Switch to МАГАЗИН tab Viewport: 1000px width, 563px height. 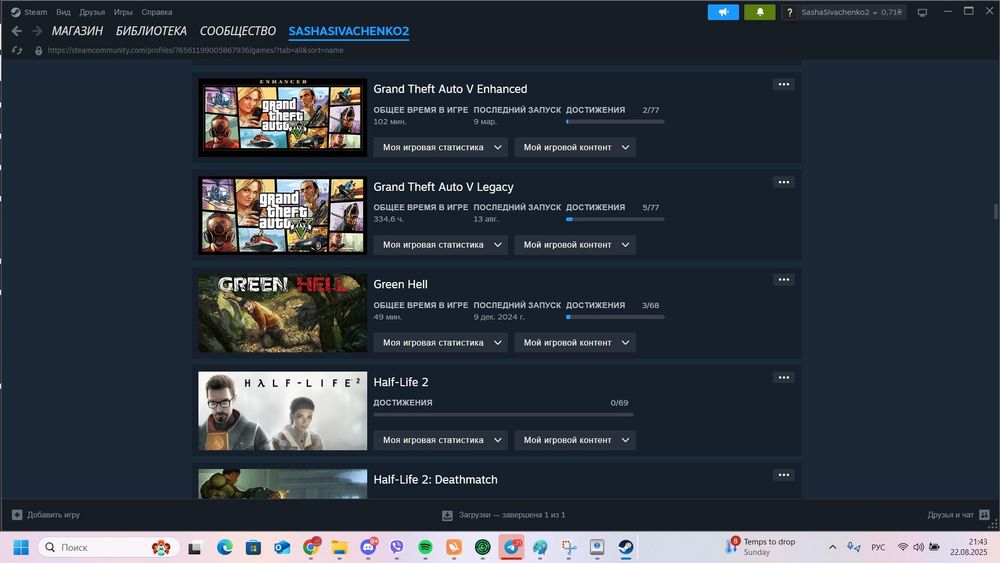77,31
